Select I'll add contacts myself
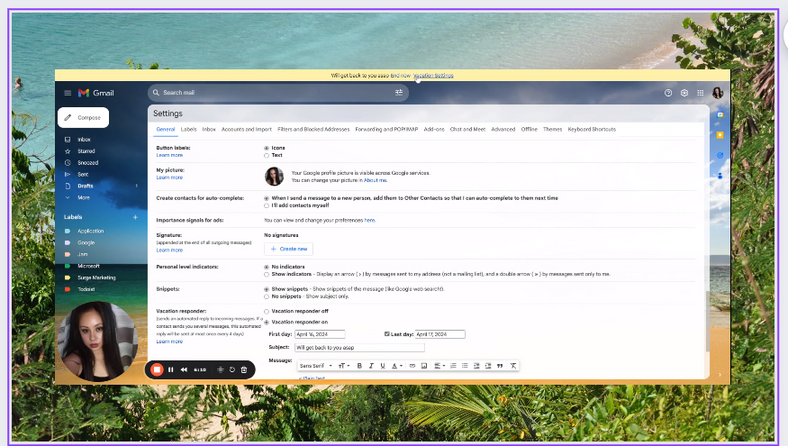Viewport: 788px width, 446px height. [266, 206]
